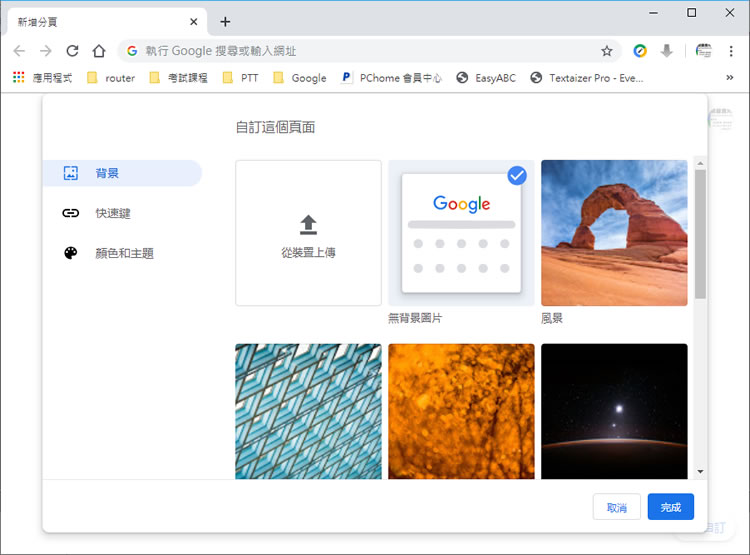Open the teal geometric glass pattern collection
Screen dimensions: 750x555
[309, 411]
